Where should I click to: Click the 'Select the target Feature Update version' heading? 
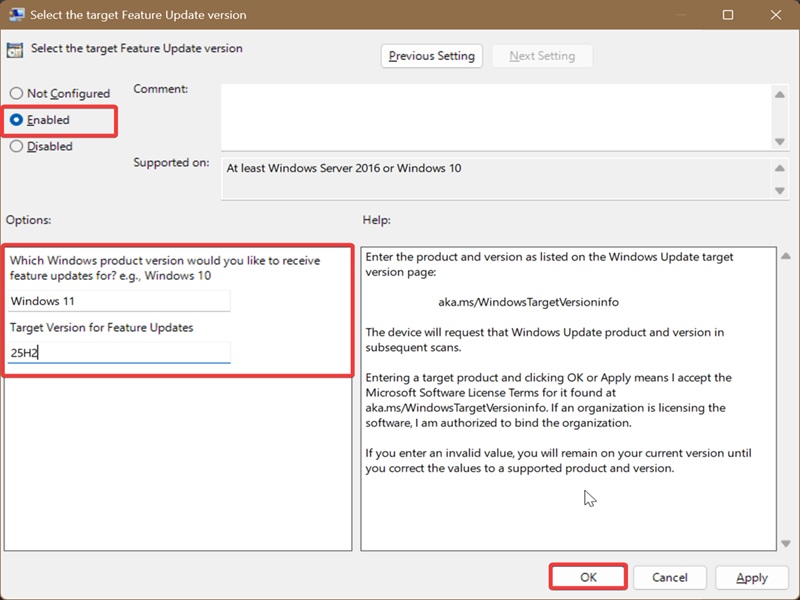137,48
